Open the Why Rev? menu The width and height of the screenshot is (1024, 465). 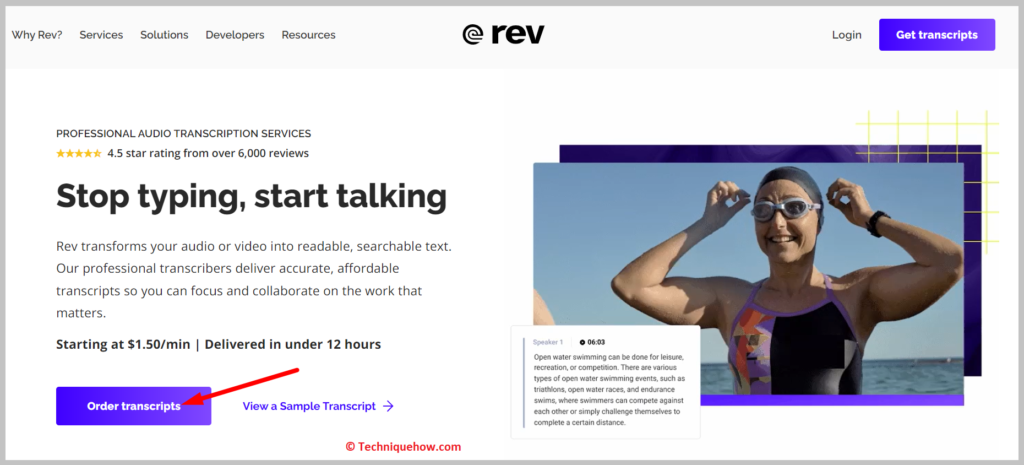tap(37, 35)
